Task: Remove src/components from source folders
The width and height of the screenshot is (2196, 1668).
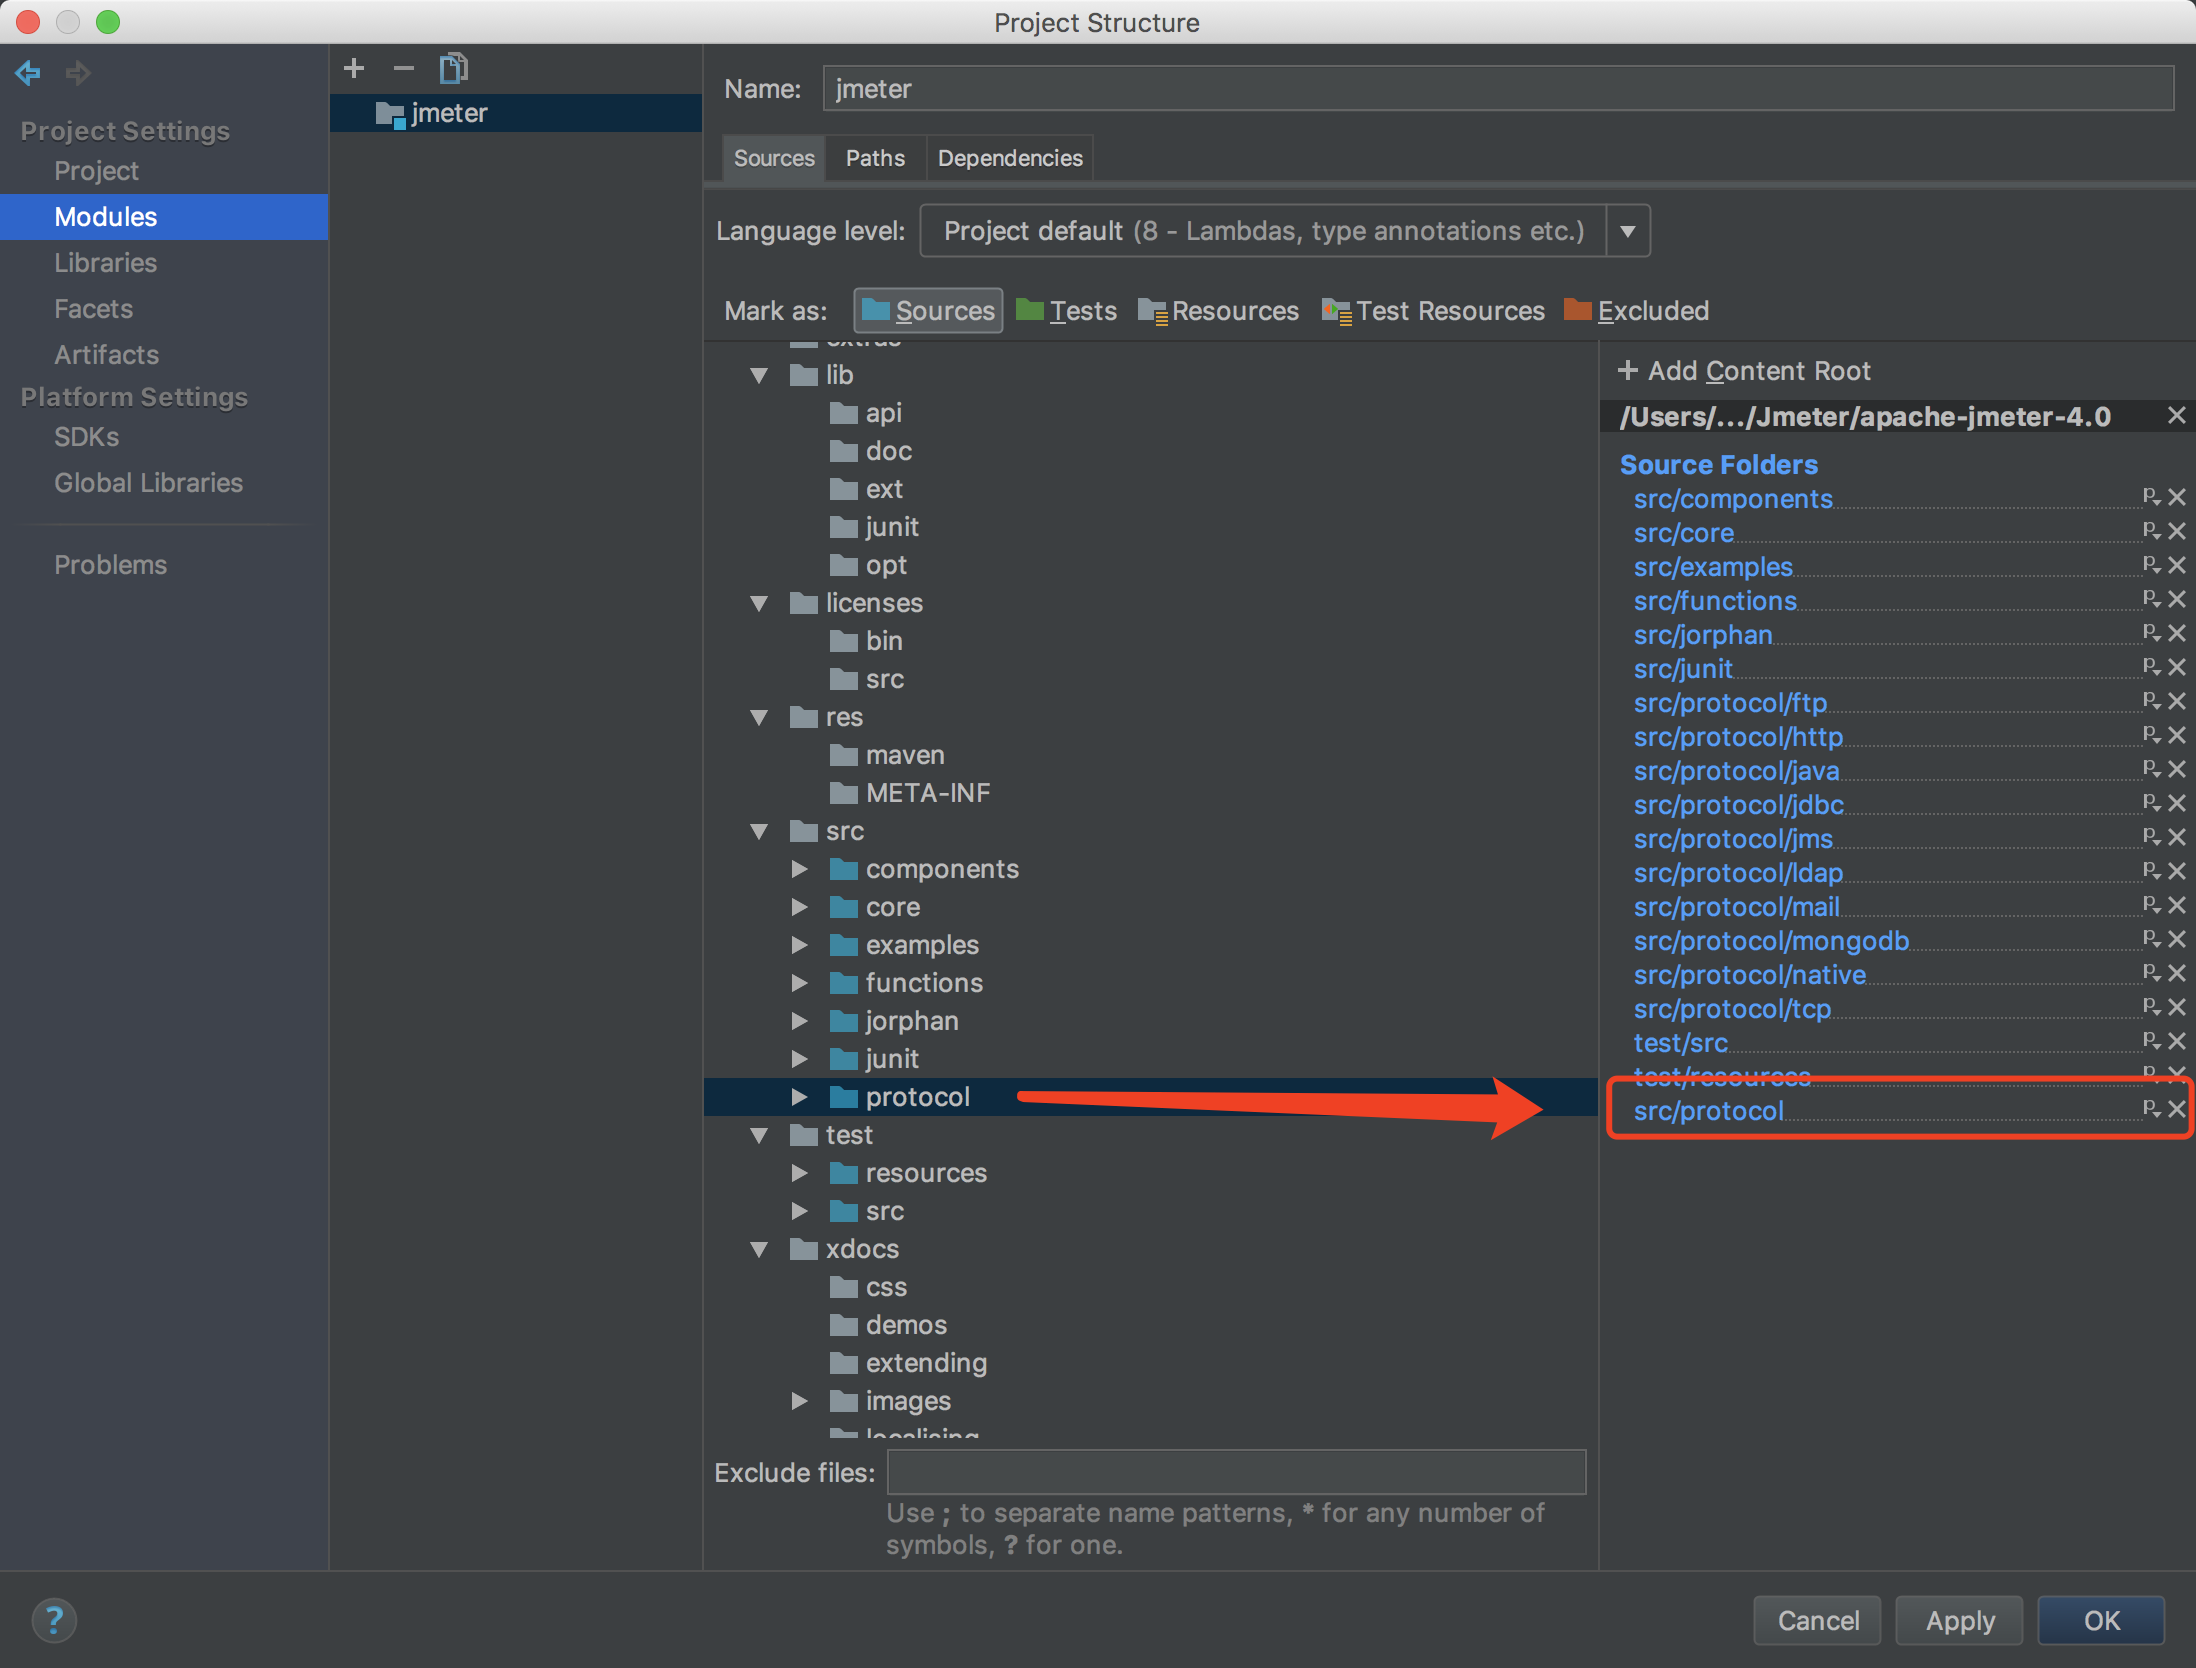Action: 2177,497
